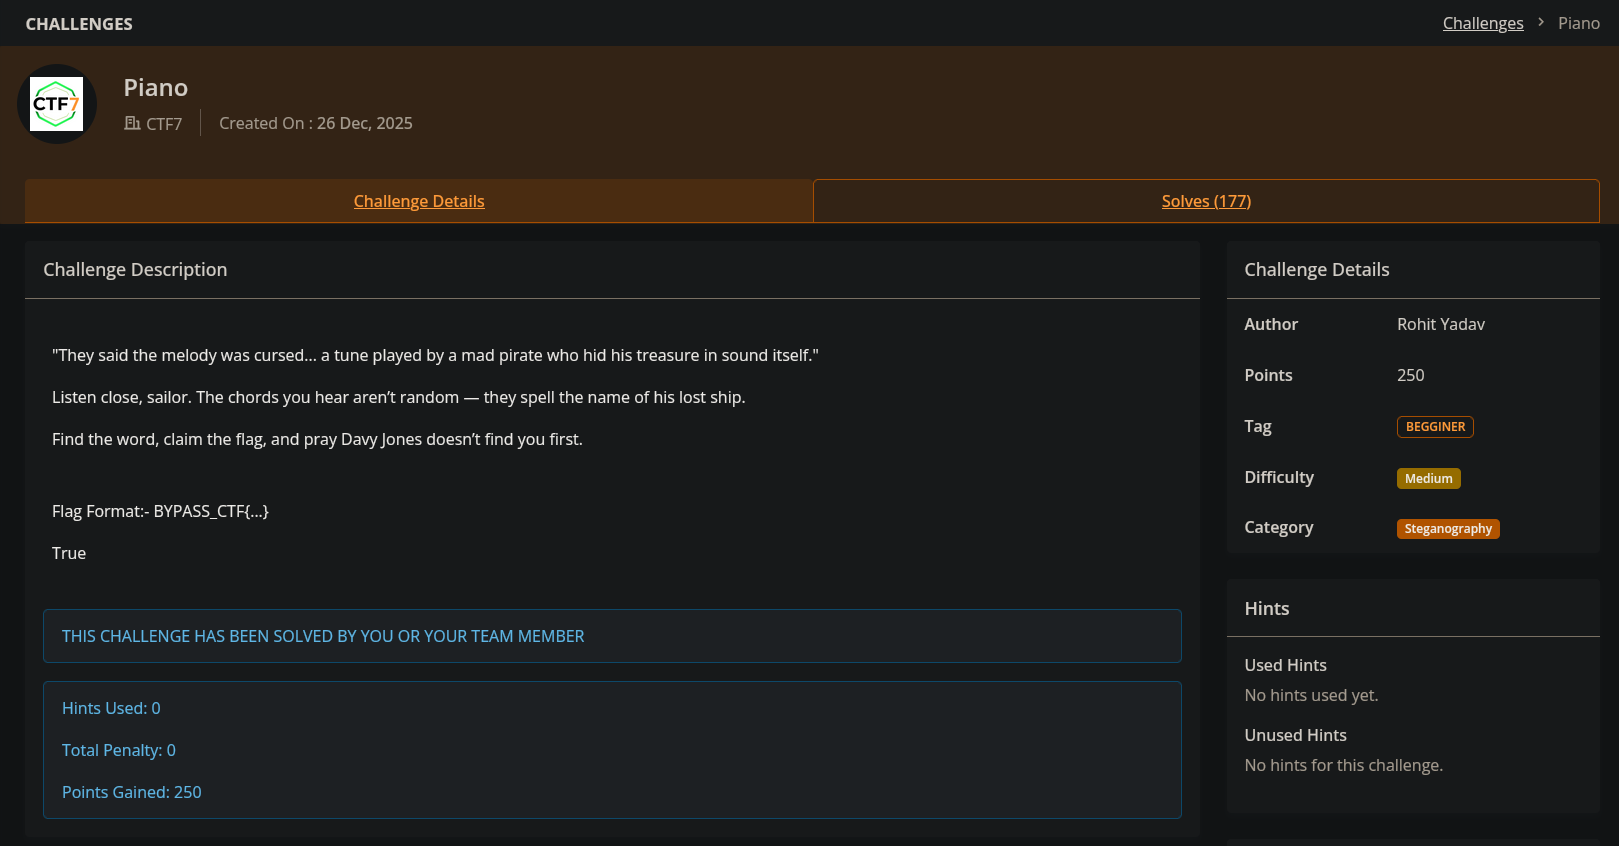
Task: Click the BEGGINER tag badge
Action: [1435, 427]
